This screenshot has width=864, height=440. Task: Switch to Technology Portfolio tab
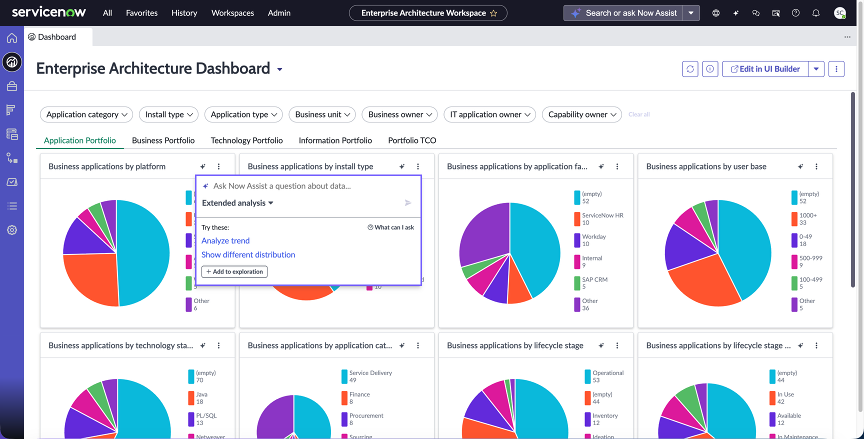(x=247, y=140)
